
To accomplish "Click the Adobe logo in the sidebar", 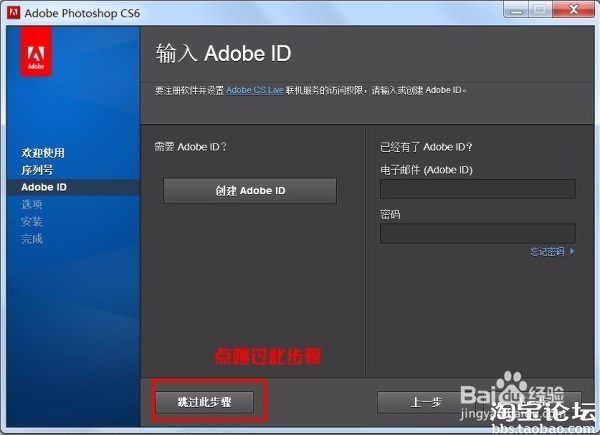I will pyautogui.click(x=36, y=51).
